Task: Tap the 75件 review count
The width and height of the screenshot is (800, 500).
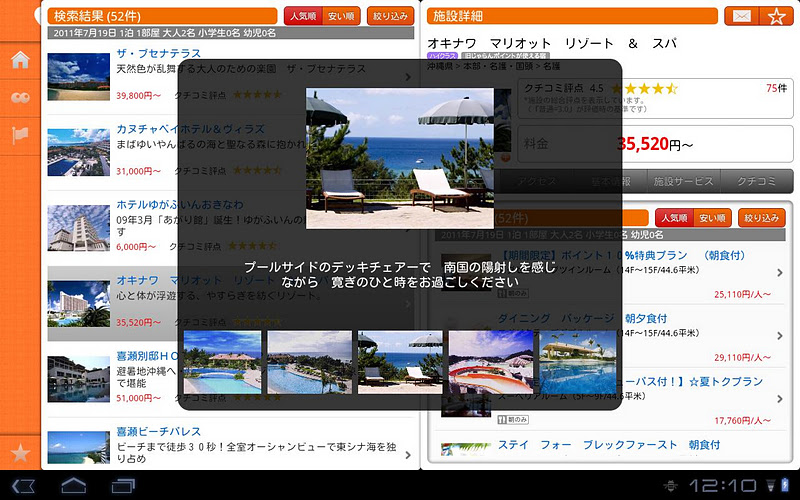Action: [776, 88]
